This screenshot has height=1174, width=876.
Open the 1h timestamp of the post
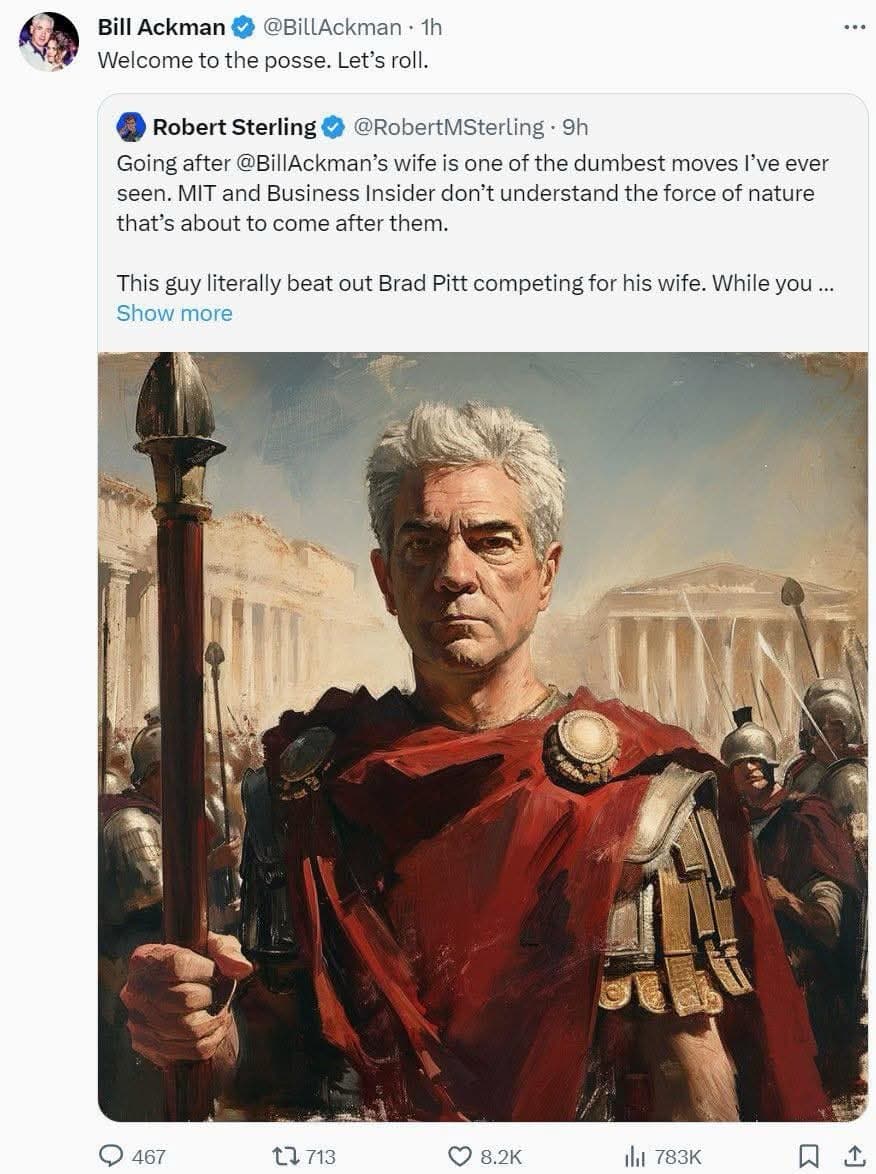pyautogui.click(x=431, y=28)
